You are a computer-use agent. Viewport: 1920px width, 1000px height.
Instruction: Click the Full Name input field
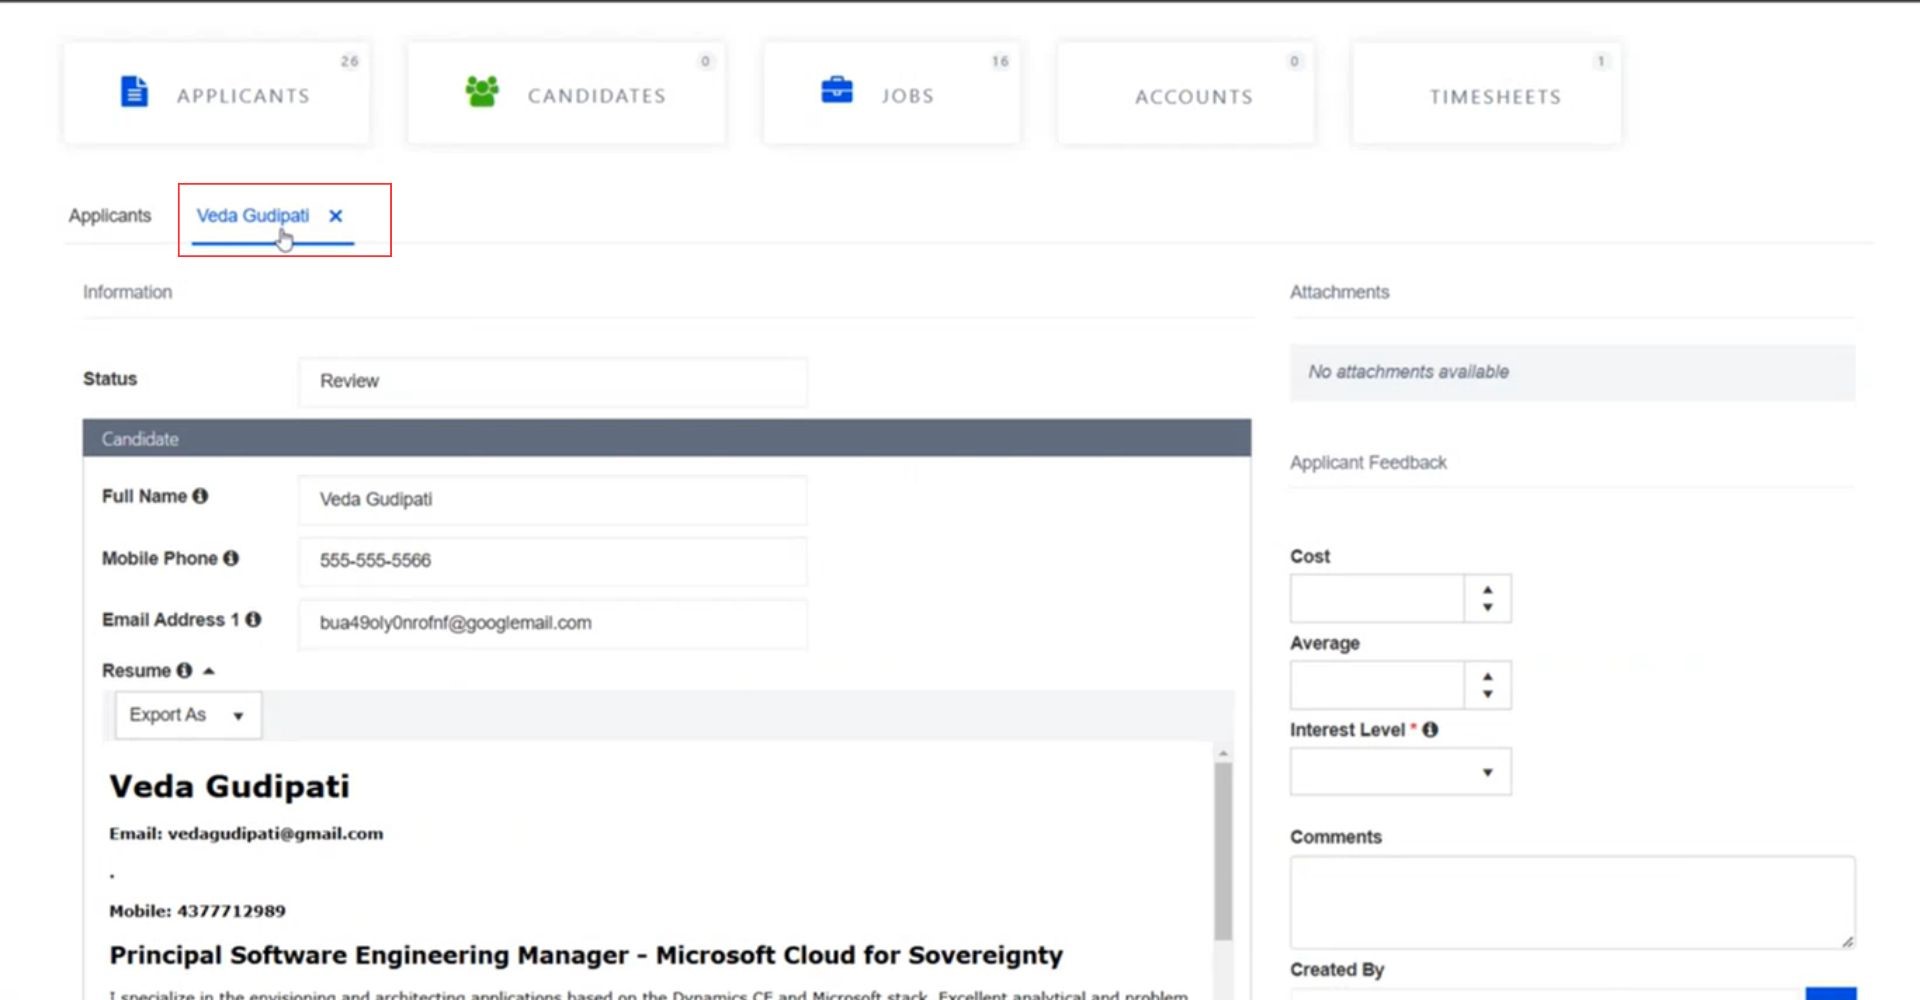click(553, 499)
